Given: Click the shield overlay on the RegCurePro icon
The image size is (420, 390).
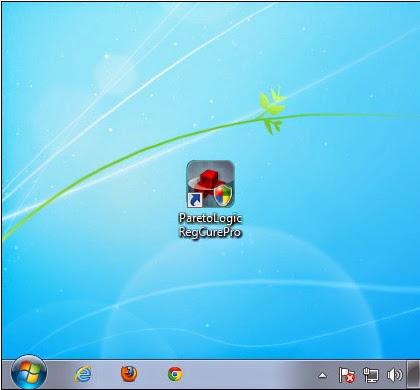Looking at the screenshot, I should coord(223,195).
